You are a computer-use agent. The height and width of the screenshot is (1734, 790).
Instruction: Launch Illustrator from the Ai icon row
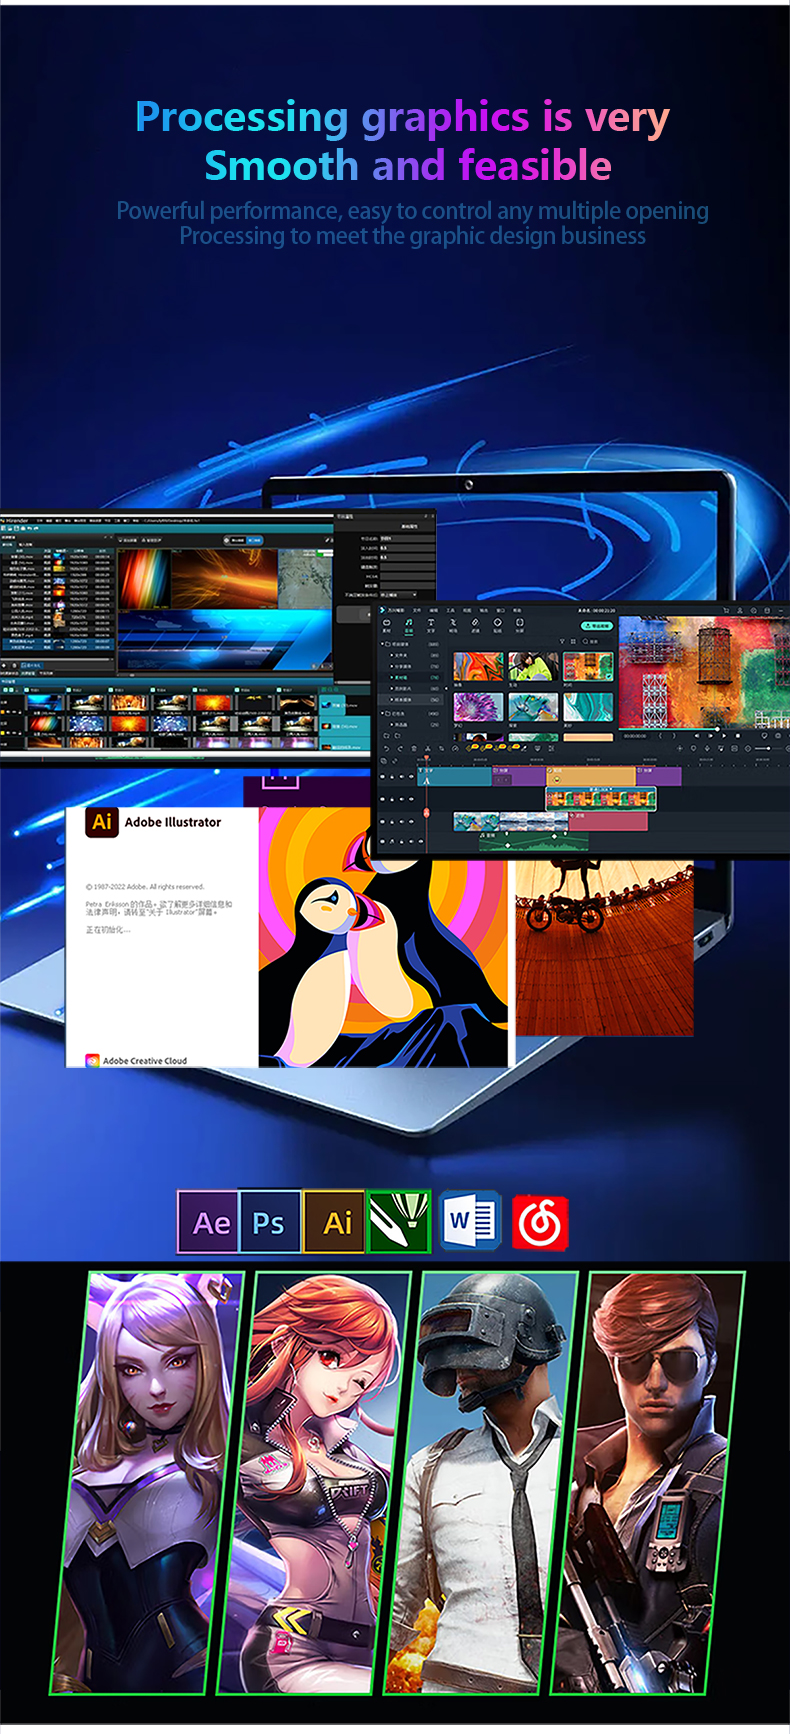335,1222
